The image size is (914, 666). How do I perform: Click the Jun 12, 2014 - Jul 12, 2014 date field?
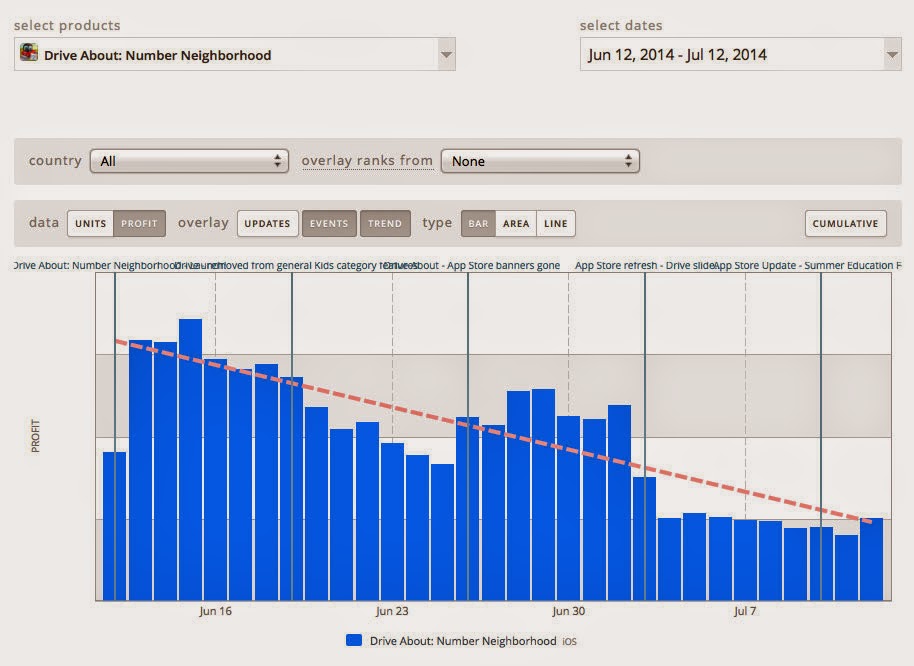pyautogui.click(x=740, y=55)
